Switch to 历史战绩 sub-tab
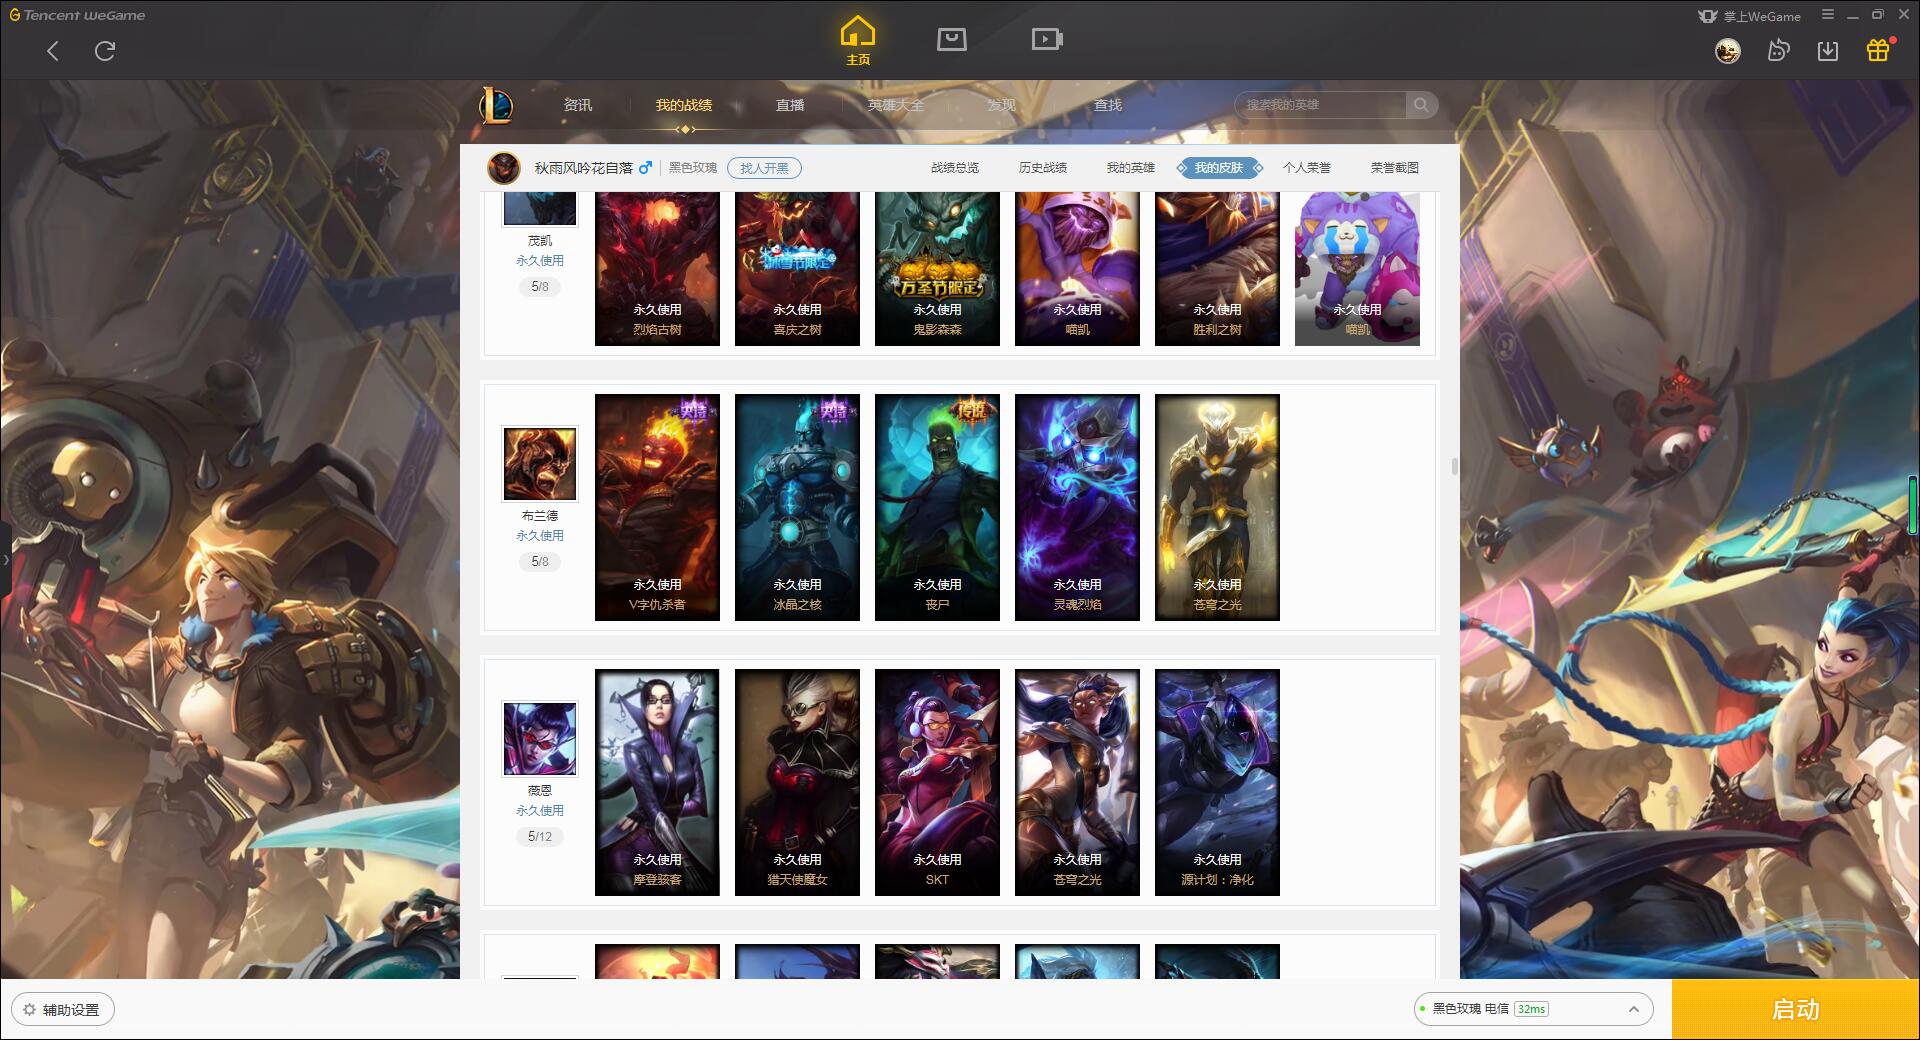This screenshot has width=1920, height=1040. coord(1043,168)
